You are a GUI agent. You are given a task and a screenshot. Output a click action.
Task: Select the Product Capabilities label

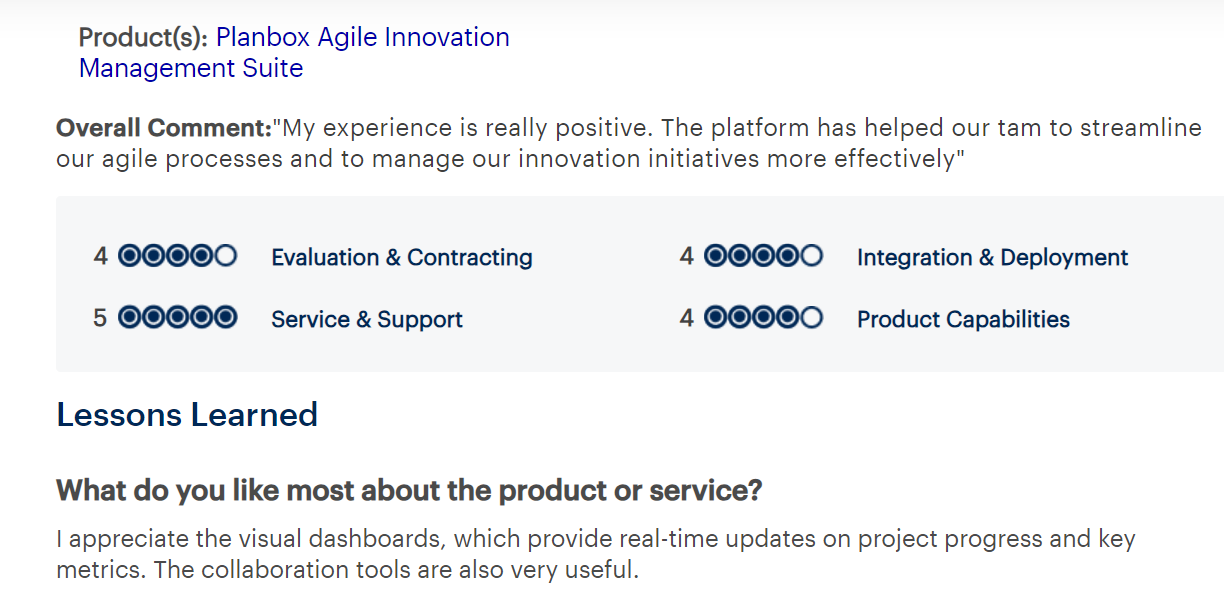tap(963, 319)
